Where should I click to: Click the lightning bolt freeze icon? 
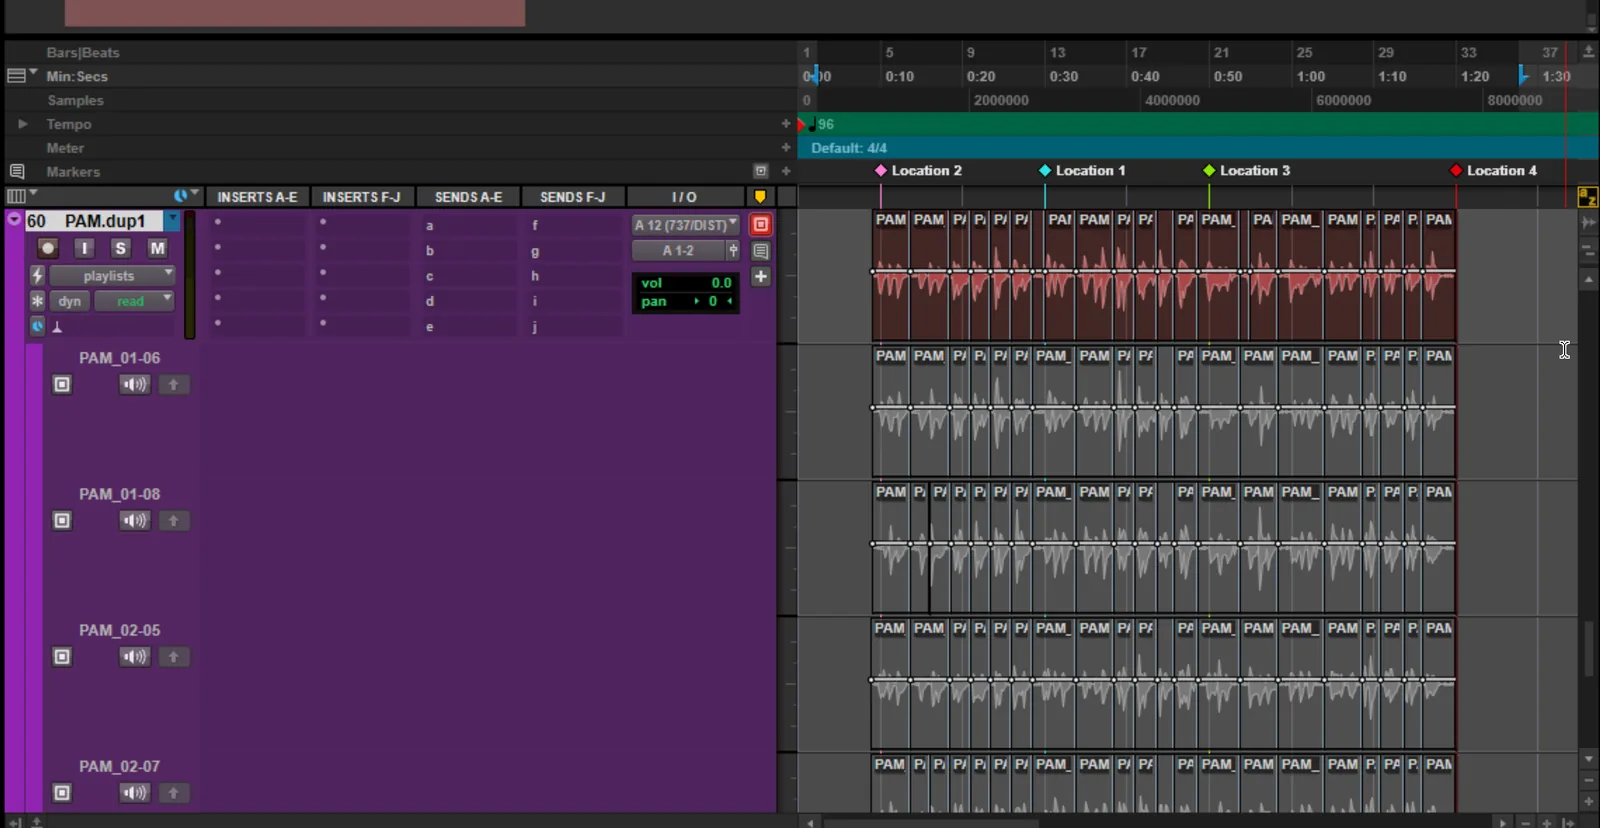[x=37, y=275]
